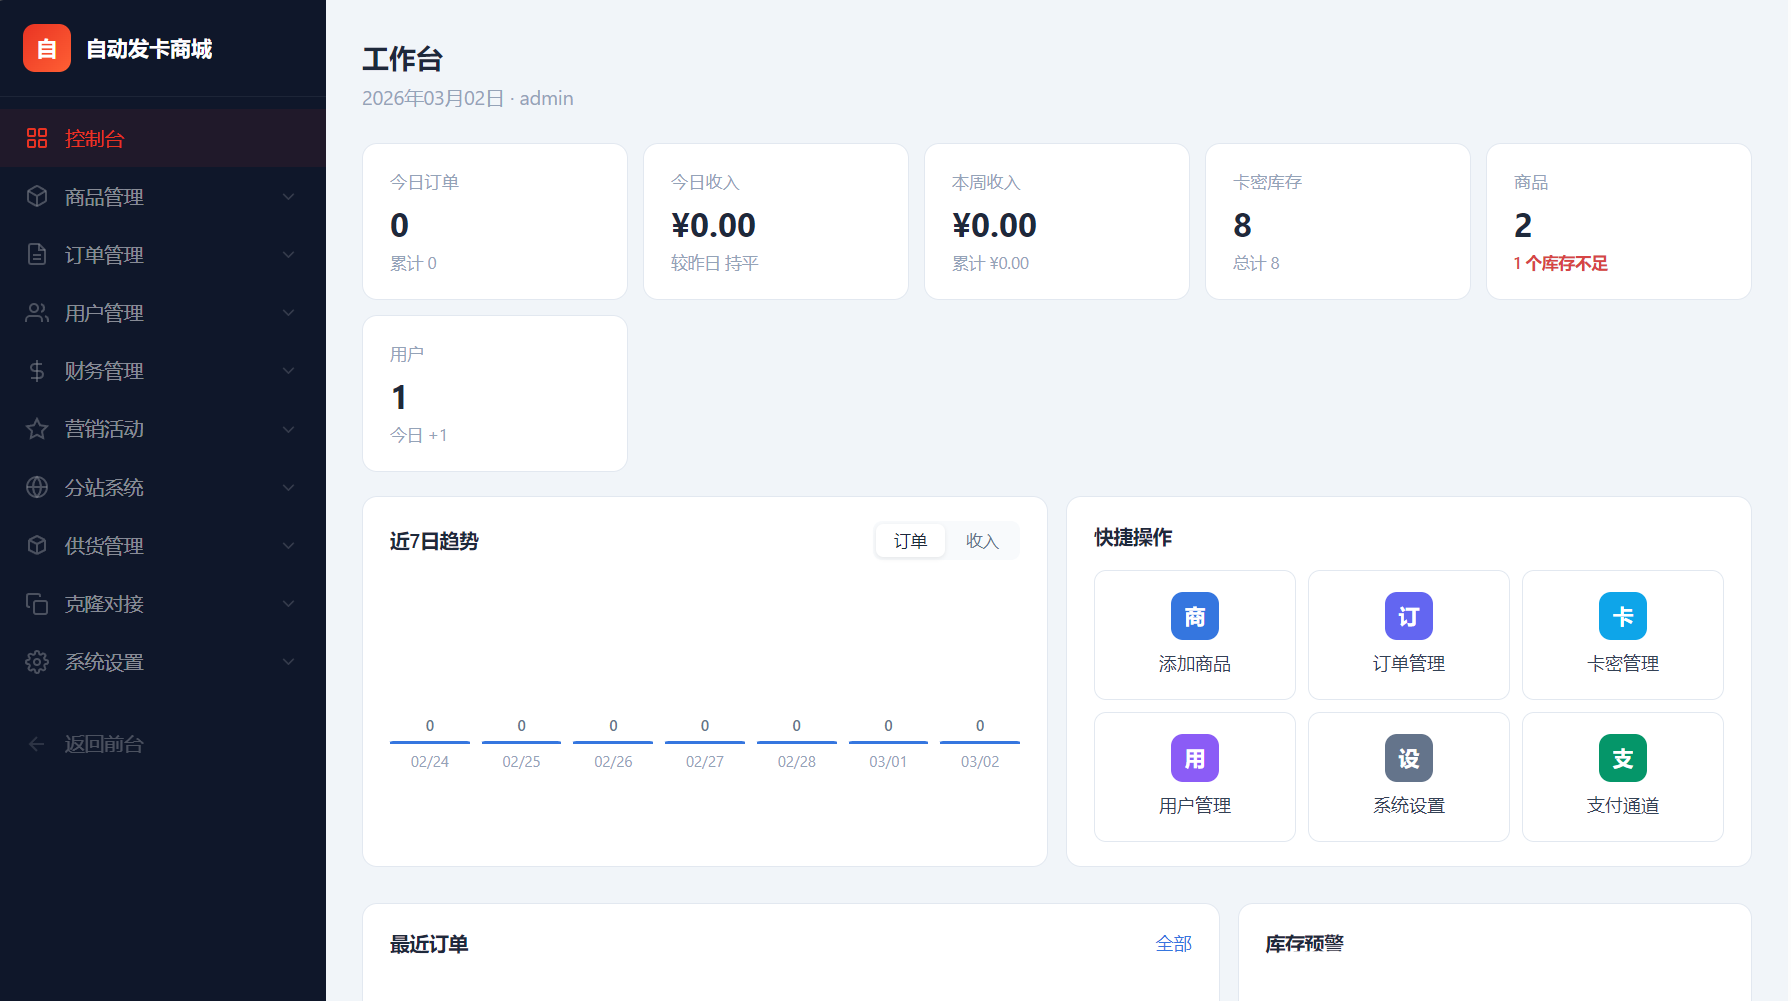Expand the 财务管理 chevron

click(288, 371)
